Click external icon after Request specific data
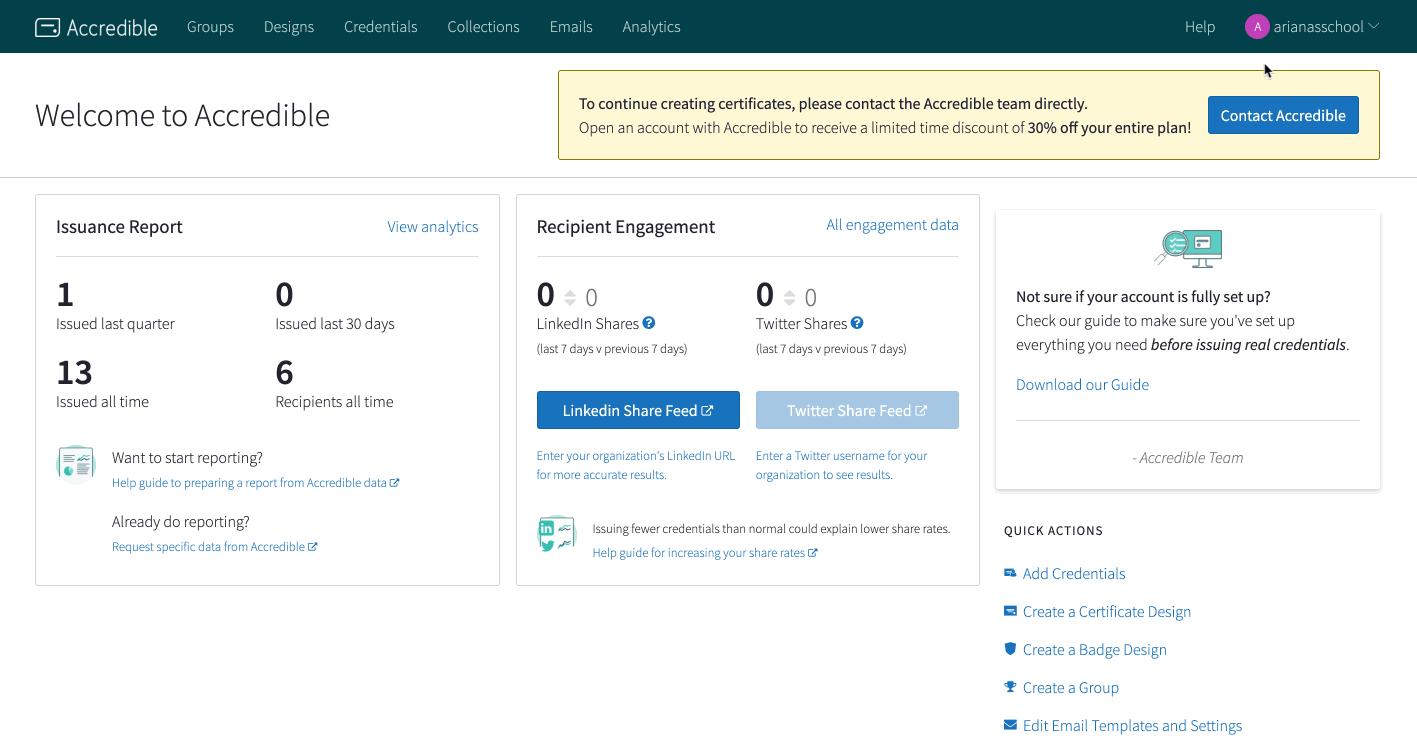This screenshot has width=1417, height=755. point(313,547)
